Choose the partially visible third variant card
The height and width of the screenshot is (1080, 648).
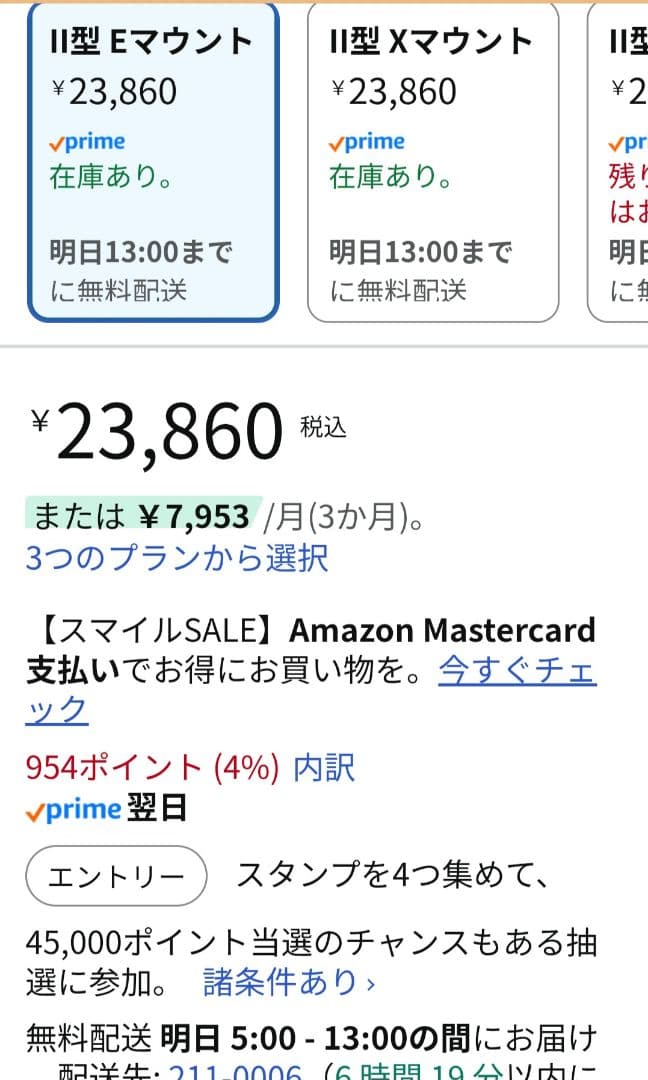click(x=622, y=163)
